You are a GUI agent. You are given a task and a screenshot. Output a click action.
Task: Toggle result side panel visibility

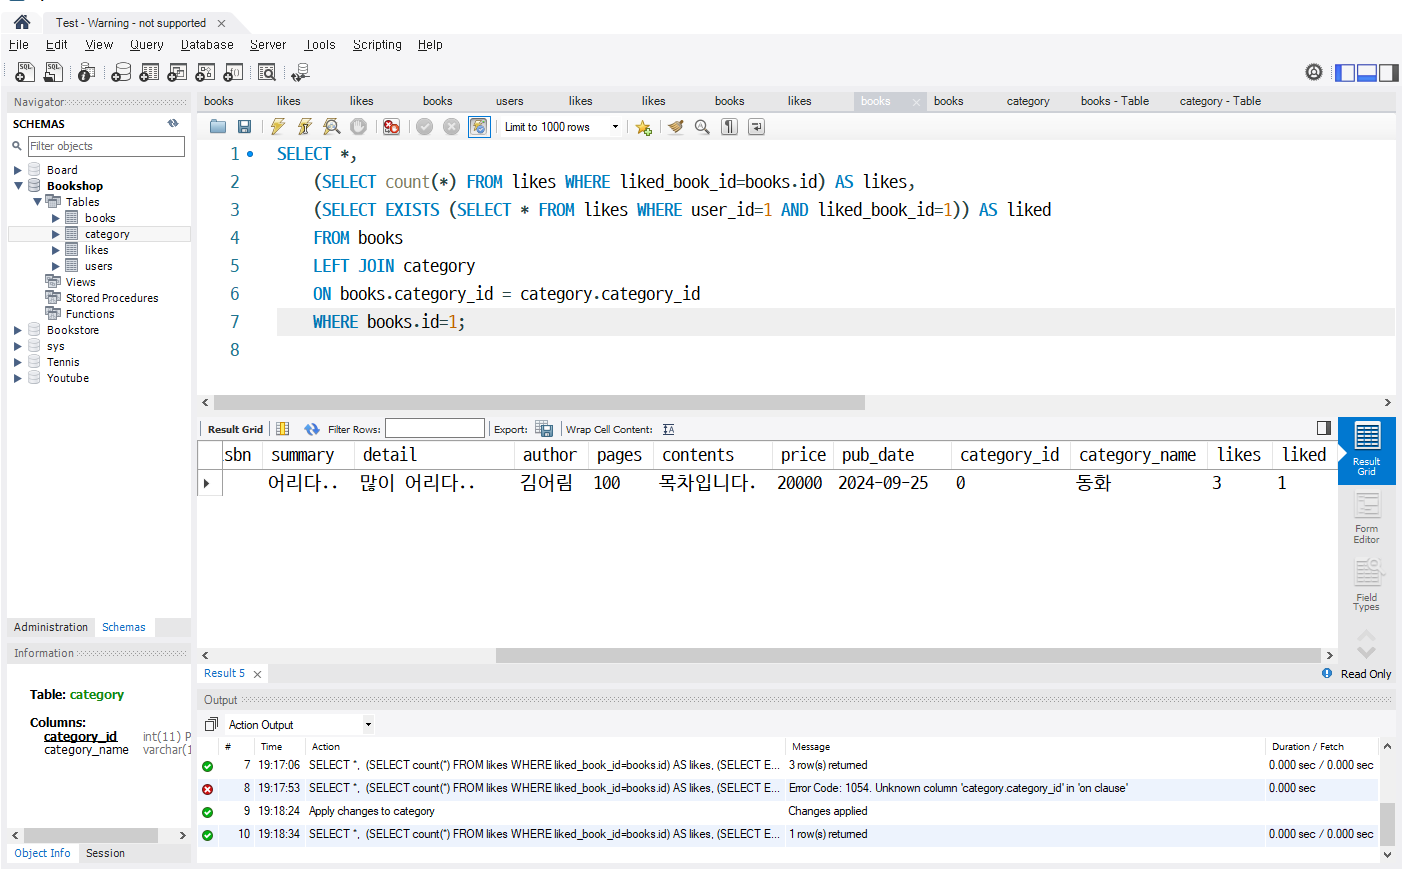coord(1324,428)
